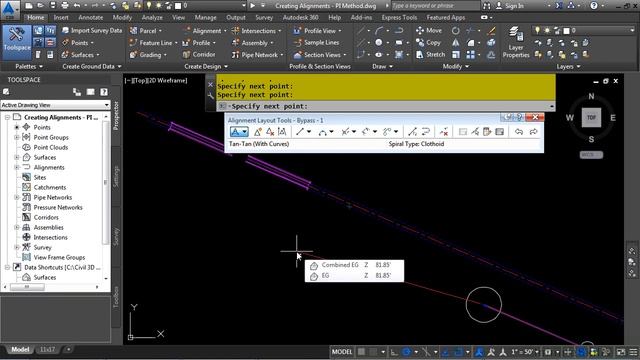Expand the Draw panel
The image size is (640, 360).
click(x=382, y=67)
